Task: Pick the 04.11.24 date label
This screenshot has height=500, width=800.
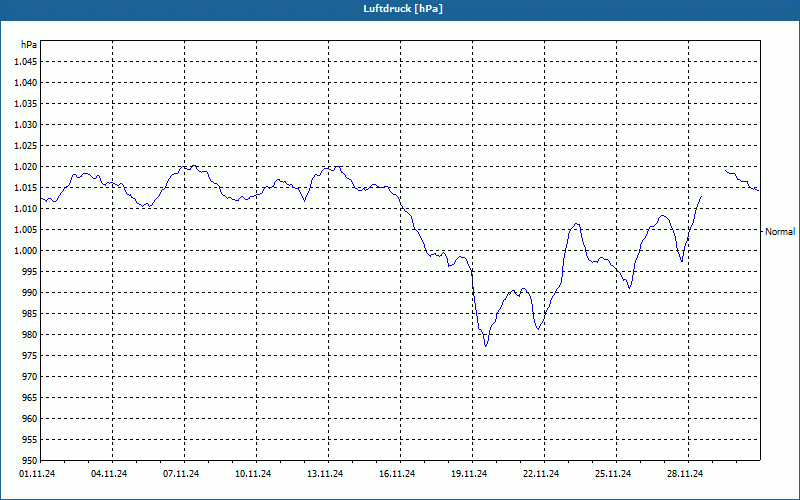Action: tap(109, 473)
